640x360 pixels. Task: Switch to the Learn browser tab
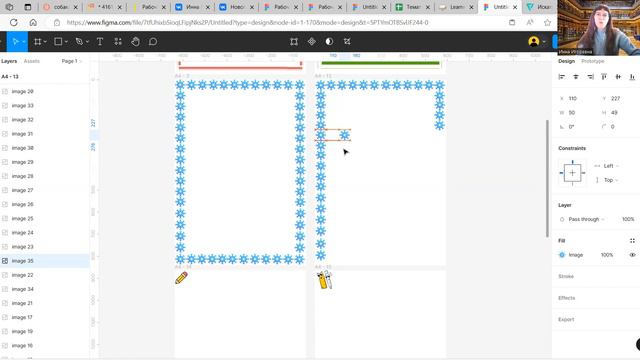[x=456, y=7]
